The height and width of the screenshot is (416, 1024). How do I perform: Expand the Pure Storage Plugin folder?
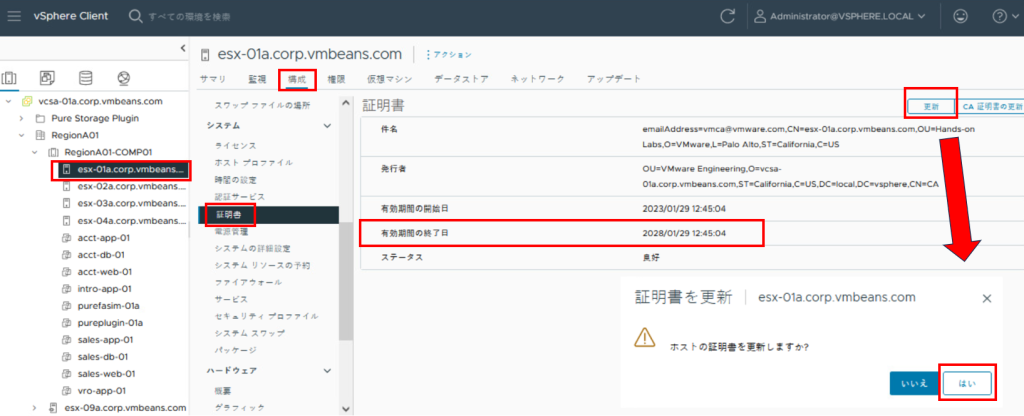22,118
